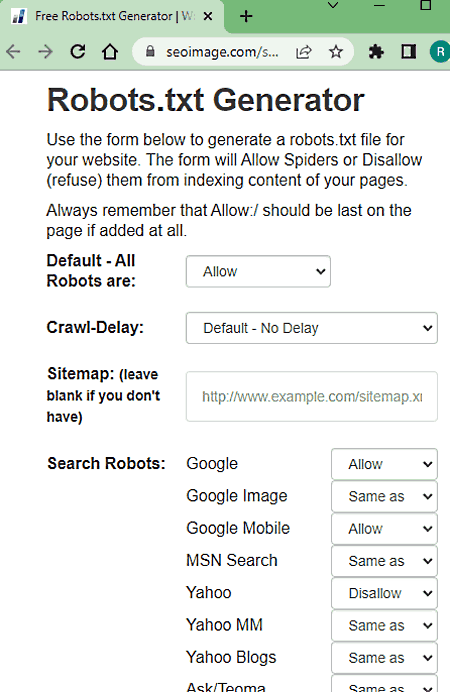Close the Free Robots.txt Generator tab
This screenshot has width=450, height=692.
(x=208, y=16)
